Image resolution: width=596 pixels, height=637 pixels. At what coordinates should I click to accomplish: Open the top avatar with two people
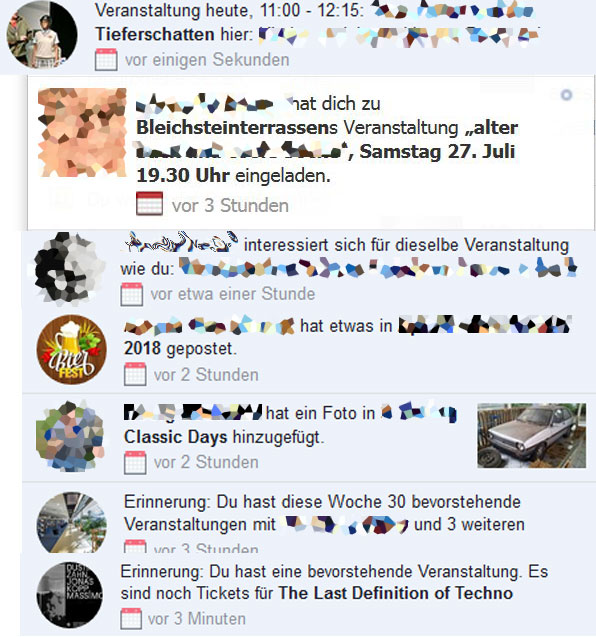click(42, 34)
